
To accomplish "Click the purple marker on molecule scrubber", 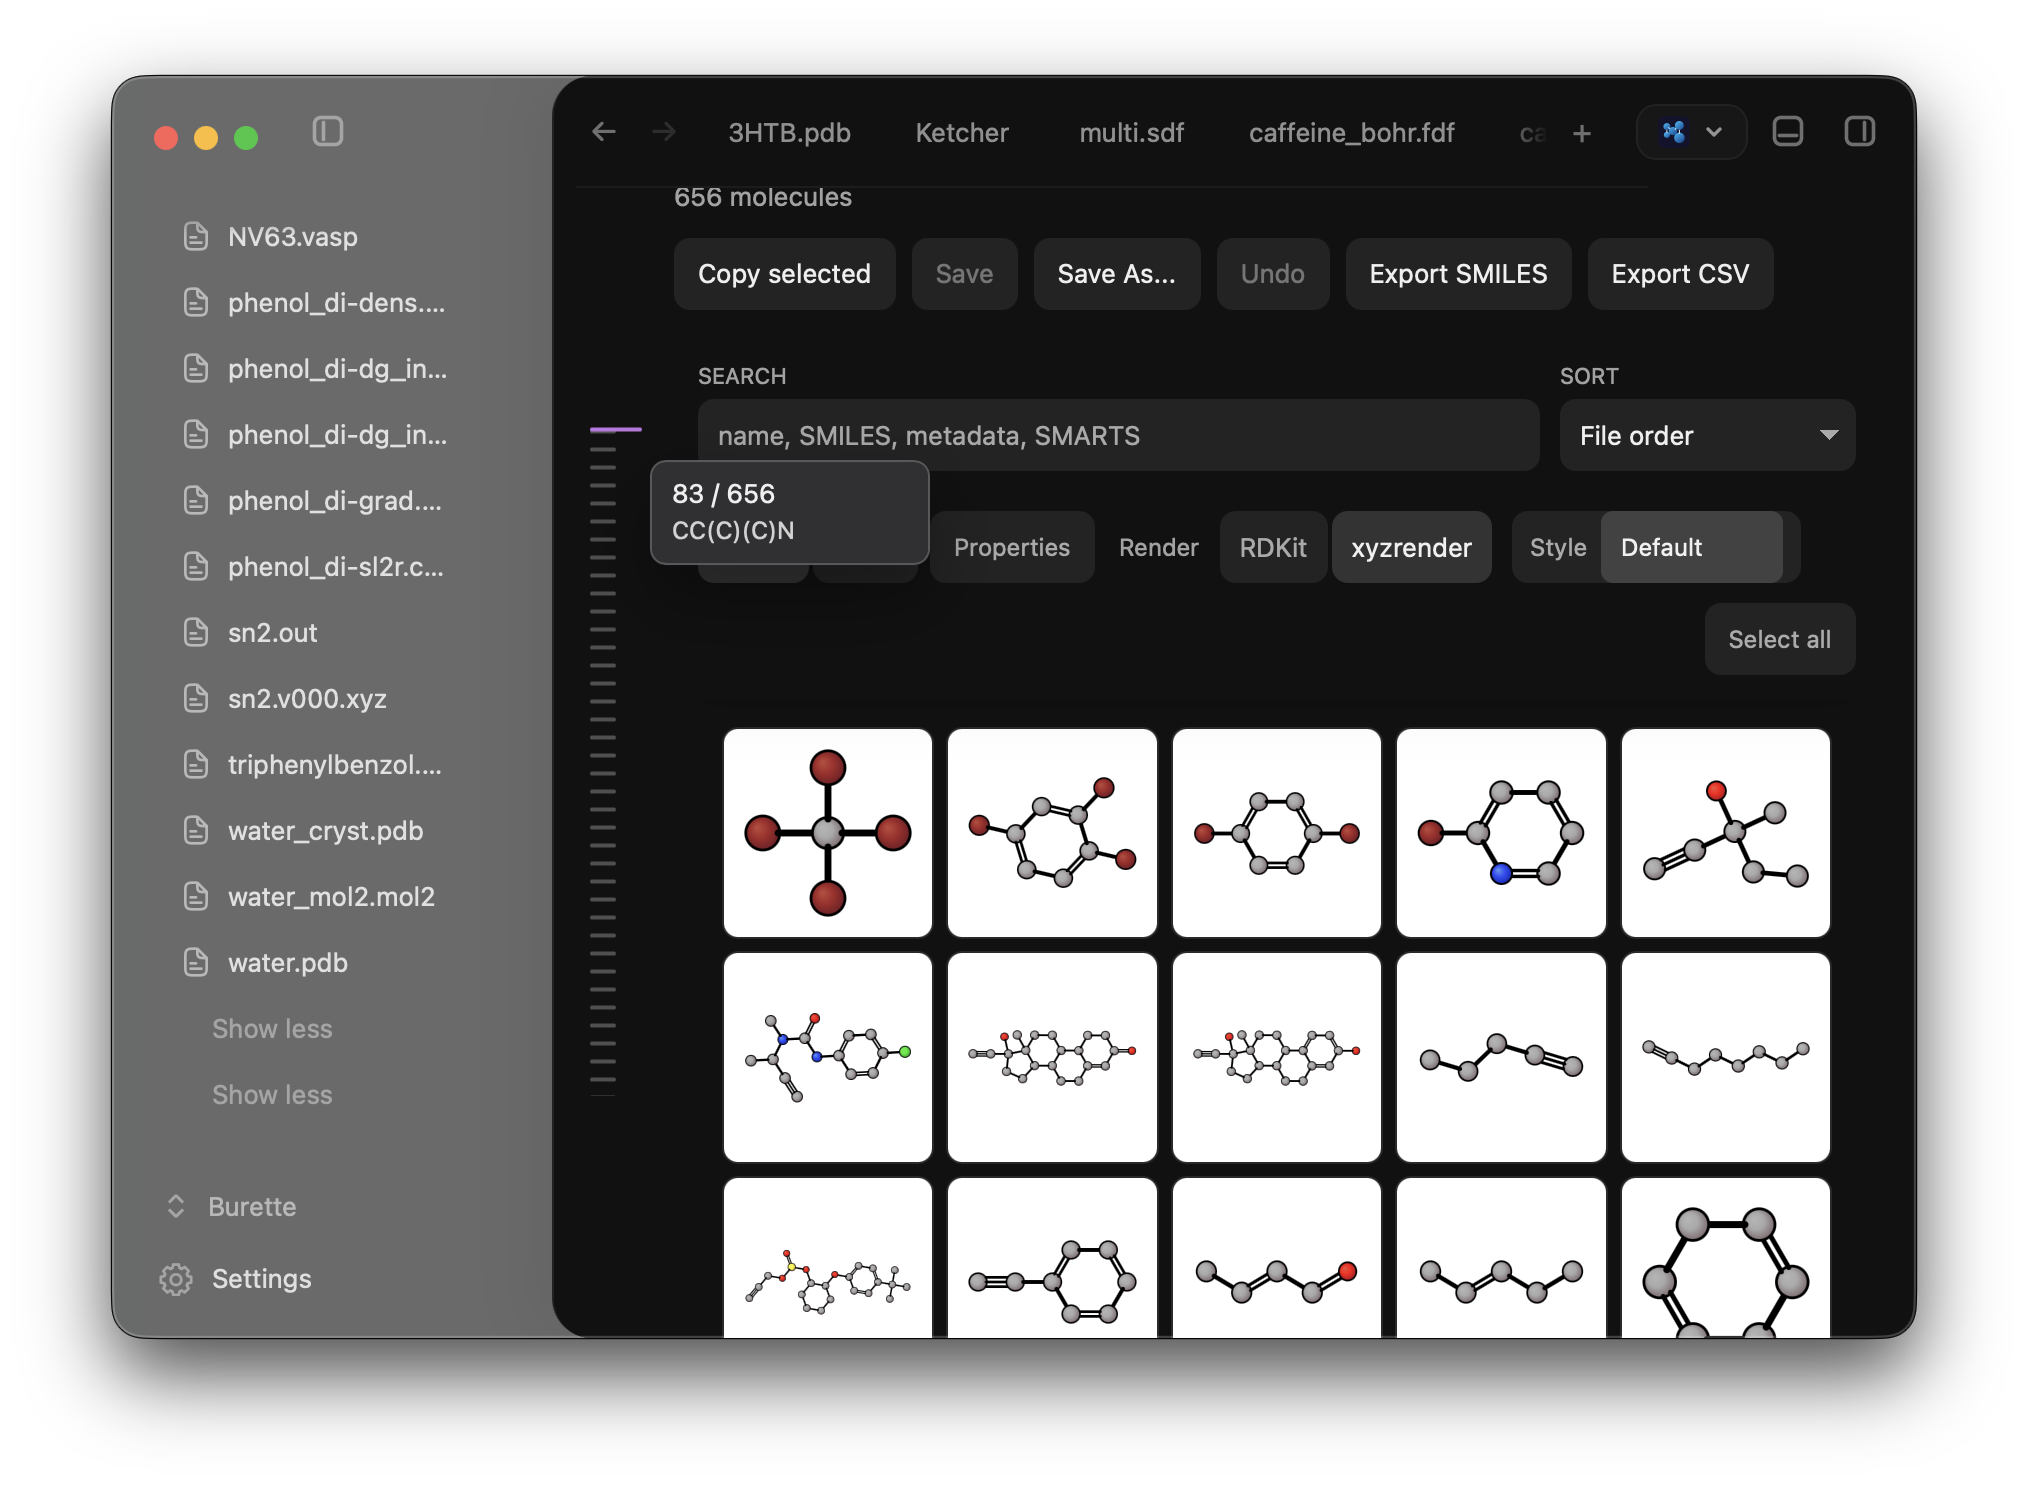I will tap(616, 429).
